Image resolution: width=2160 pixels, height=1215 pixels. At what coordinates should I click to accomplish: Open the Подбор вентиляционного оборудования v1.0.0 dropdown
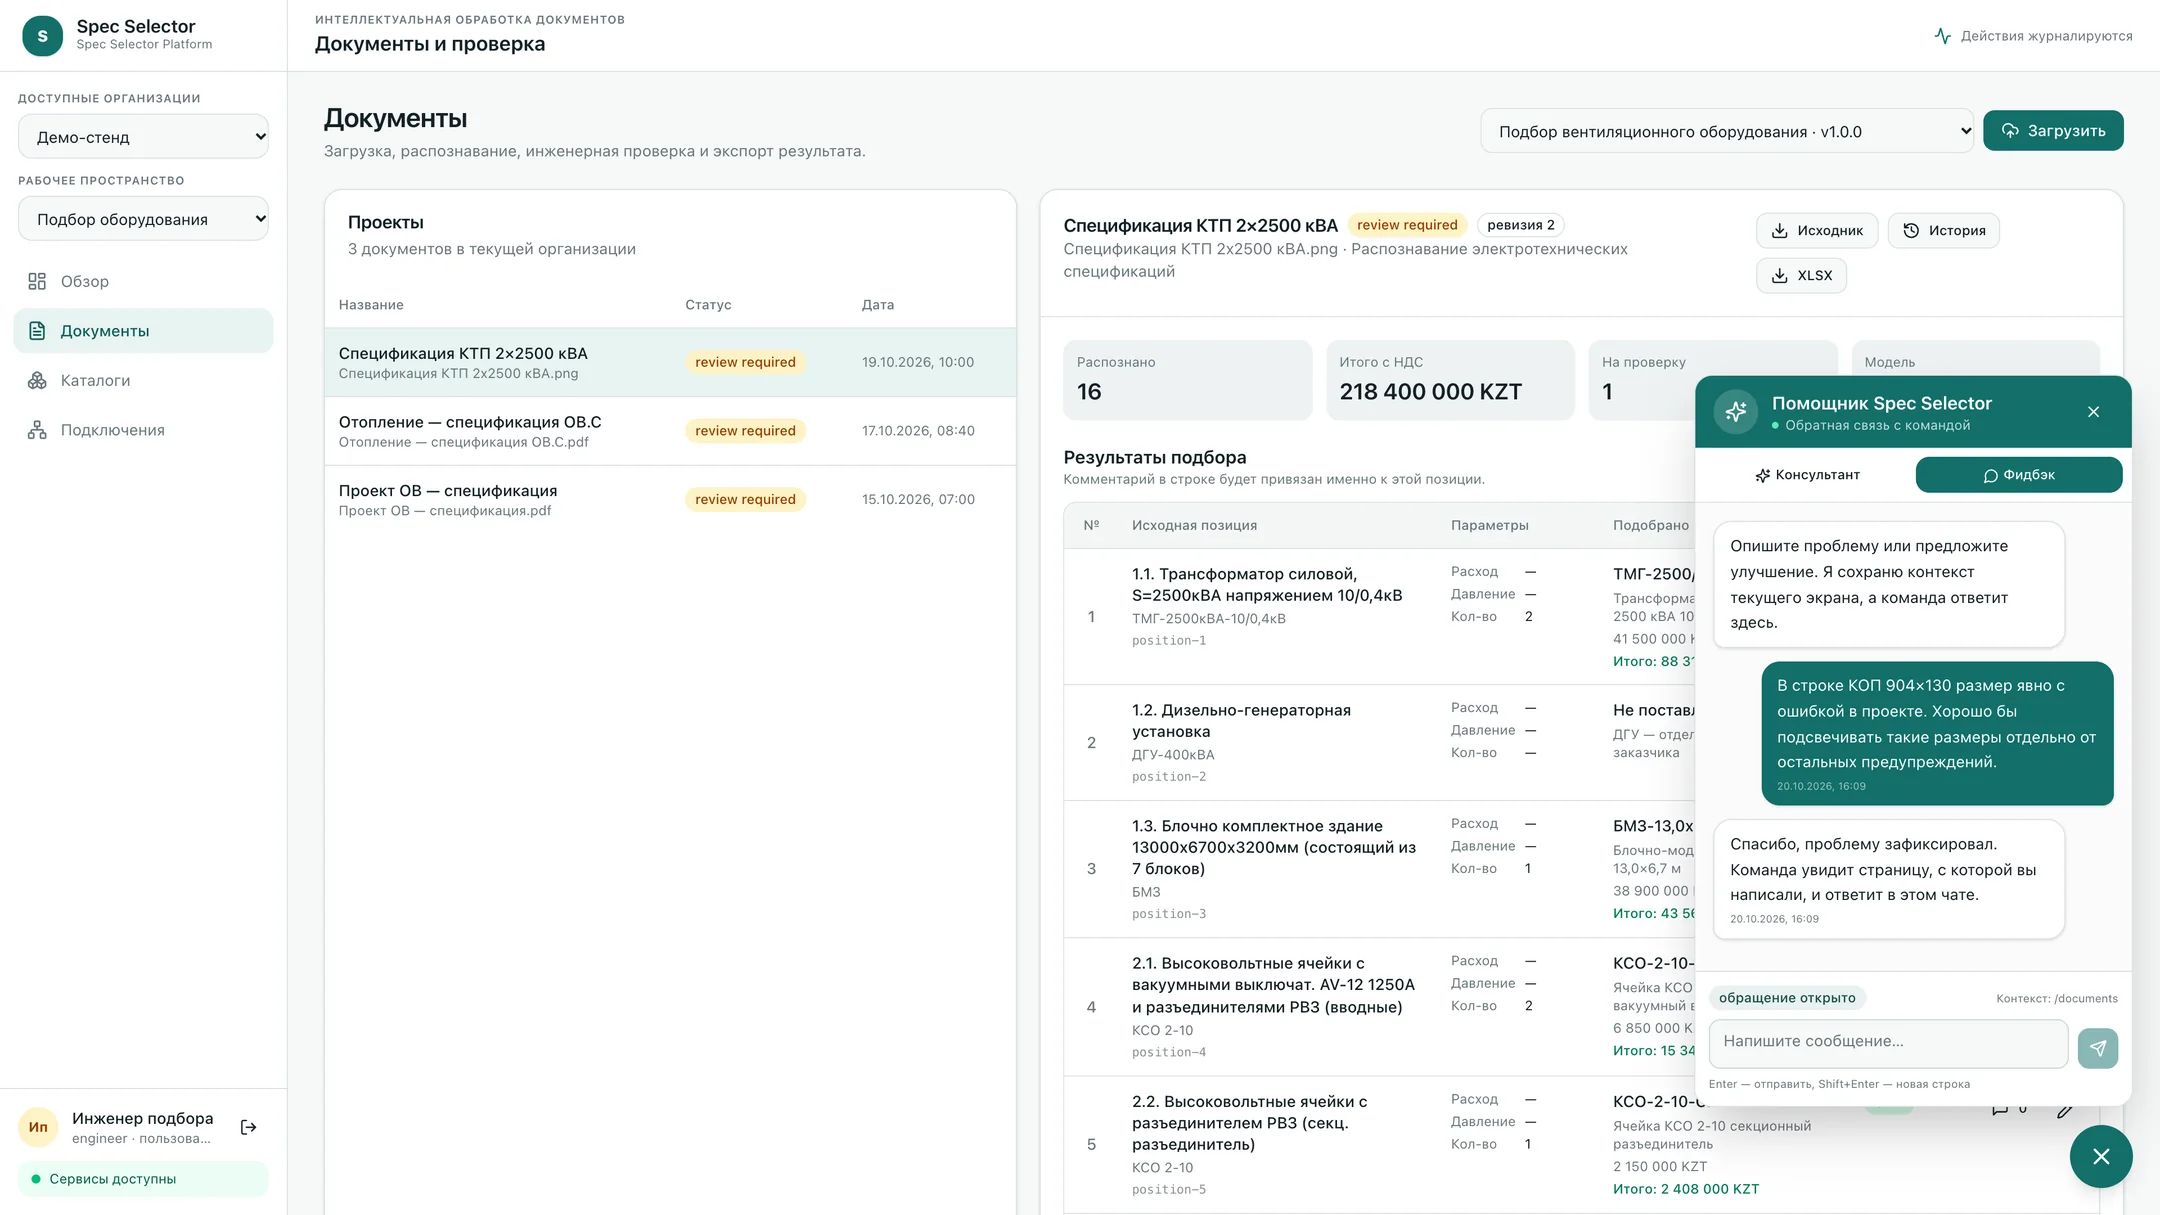tap(1727, 131)
